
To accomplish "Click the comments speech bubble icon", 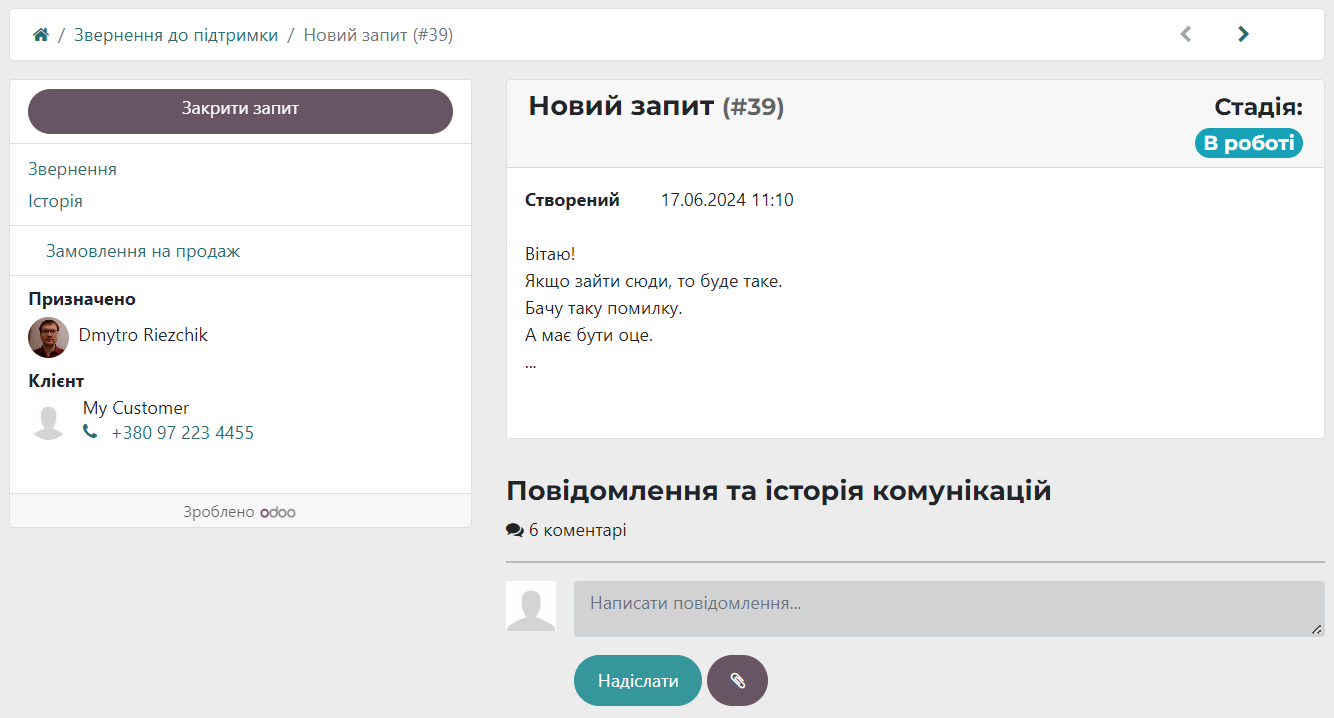I will coord(515,531).
